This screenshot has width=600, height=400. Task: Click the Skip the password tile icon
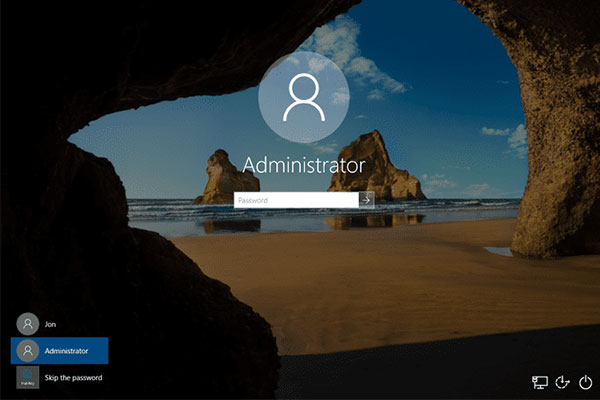(28, 377)
